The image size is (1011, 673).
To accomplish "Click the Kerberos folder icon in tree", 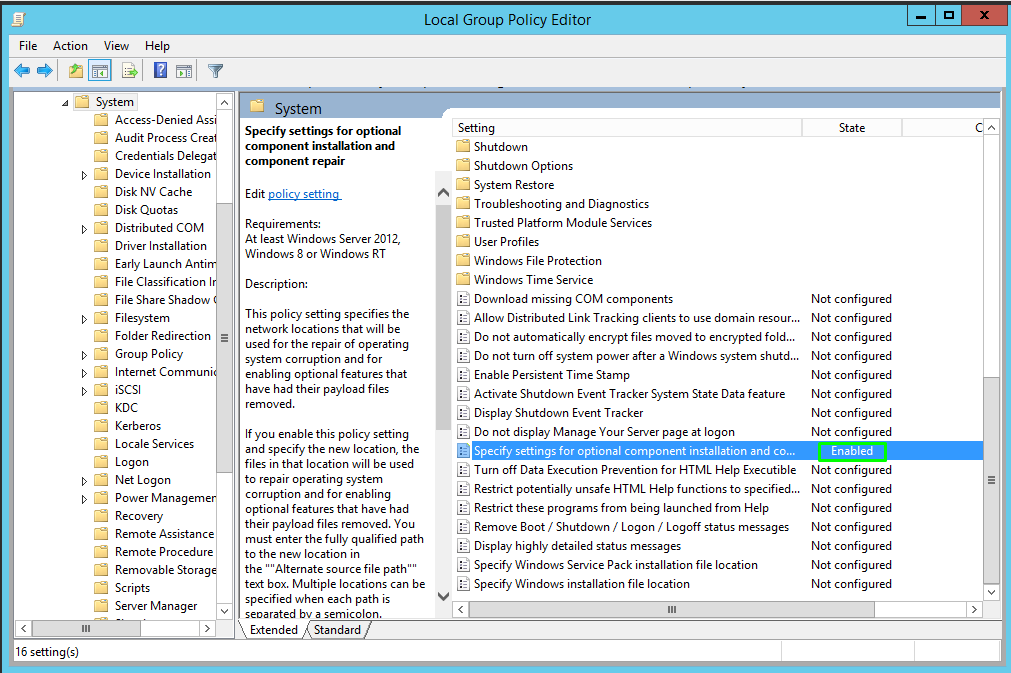I will click(101, 425).
